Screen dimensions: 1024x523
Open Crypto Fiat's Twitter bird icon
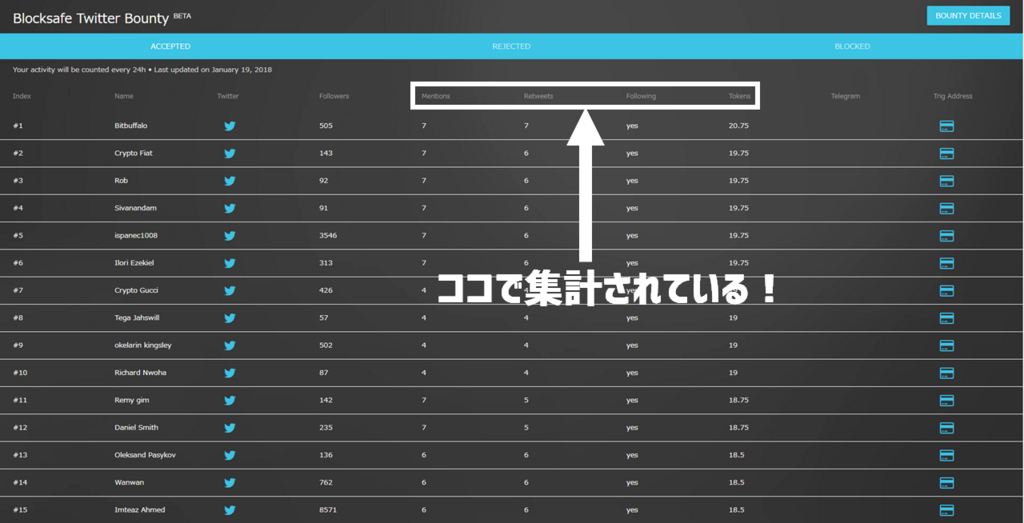coord(230,153)
